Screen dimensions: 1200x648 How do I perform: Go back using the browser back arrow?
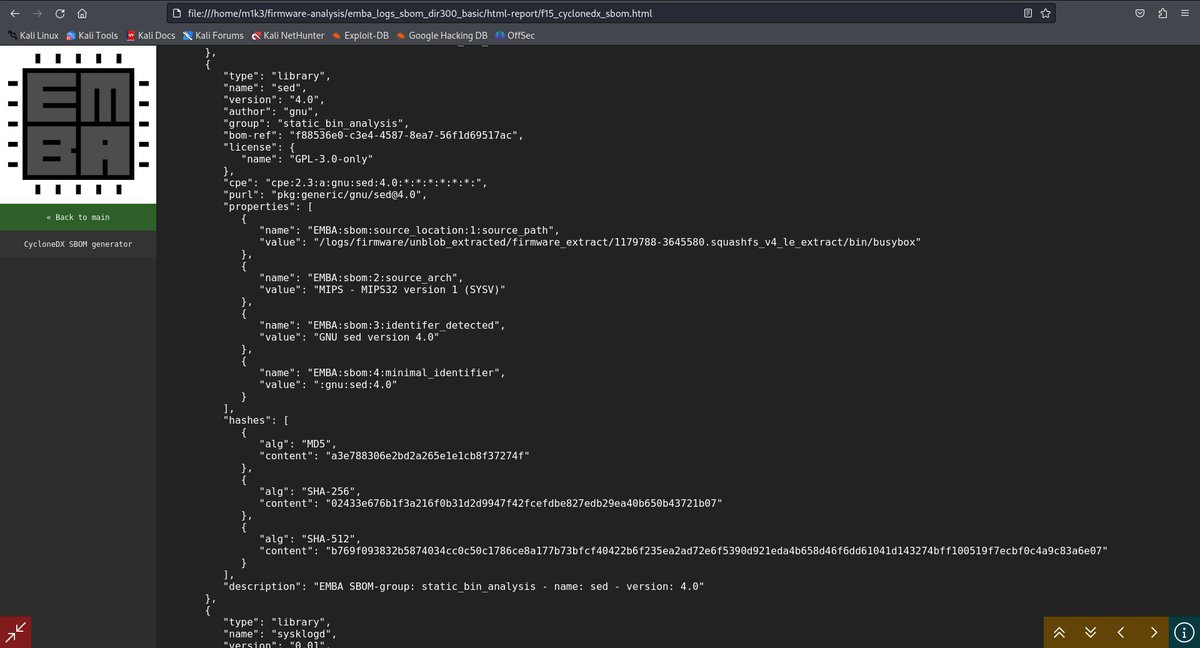(15, 14)
